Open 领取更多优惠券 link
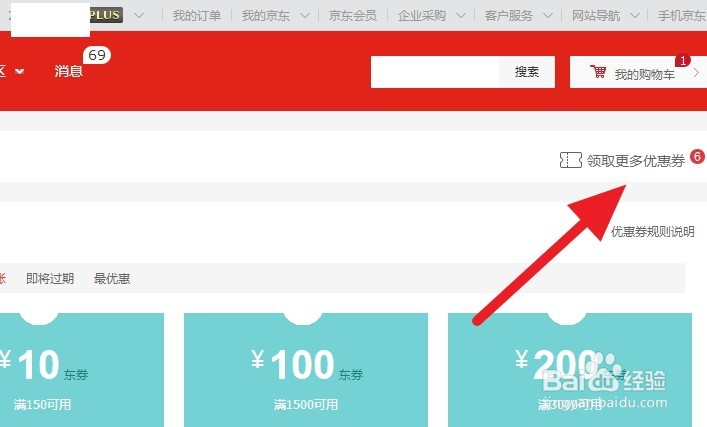707x427 pixels. point(636,161)
